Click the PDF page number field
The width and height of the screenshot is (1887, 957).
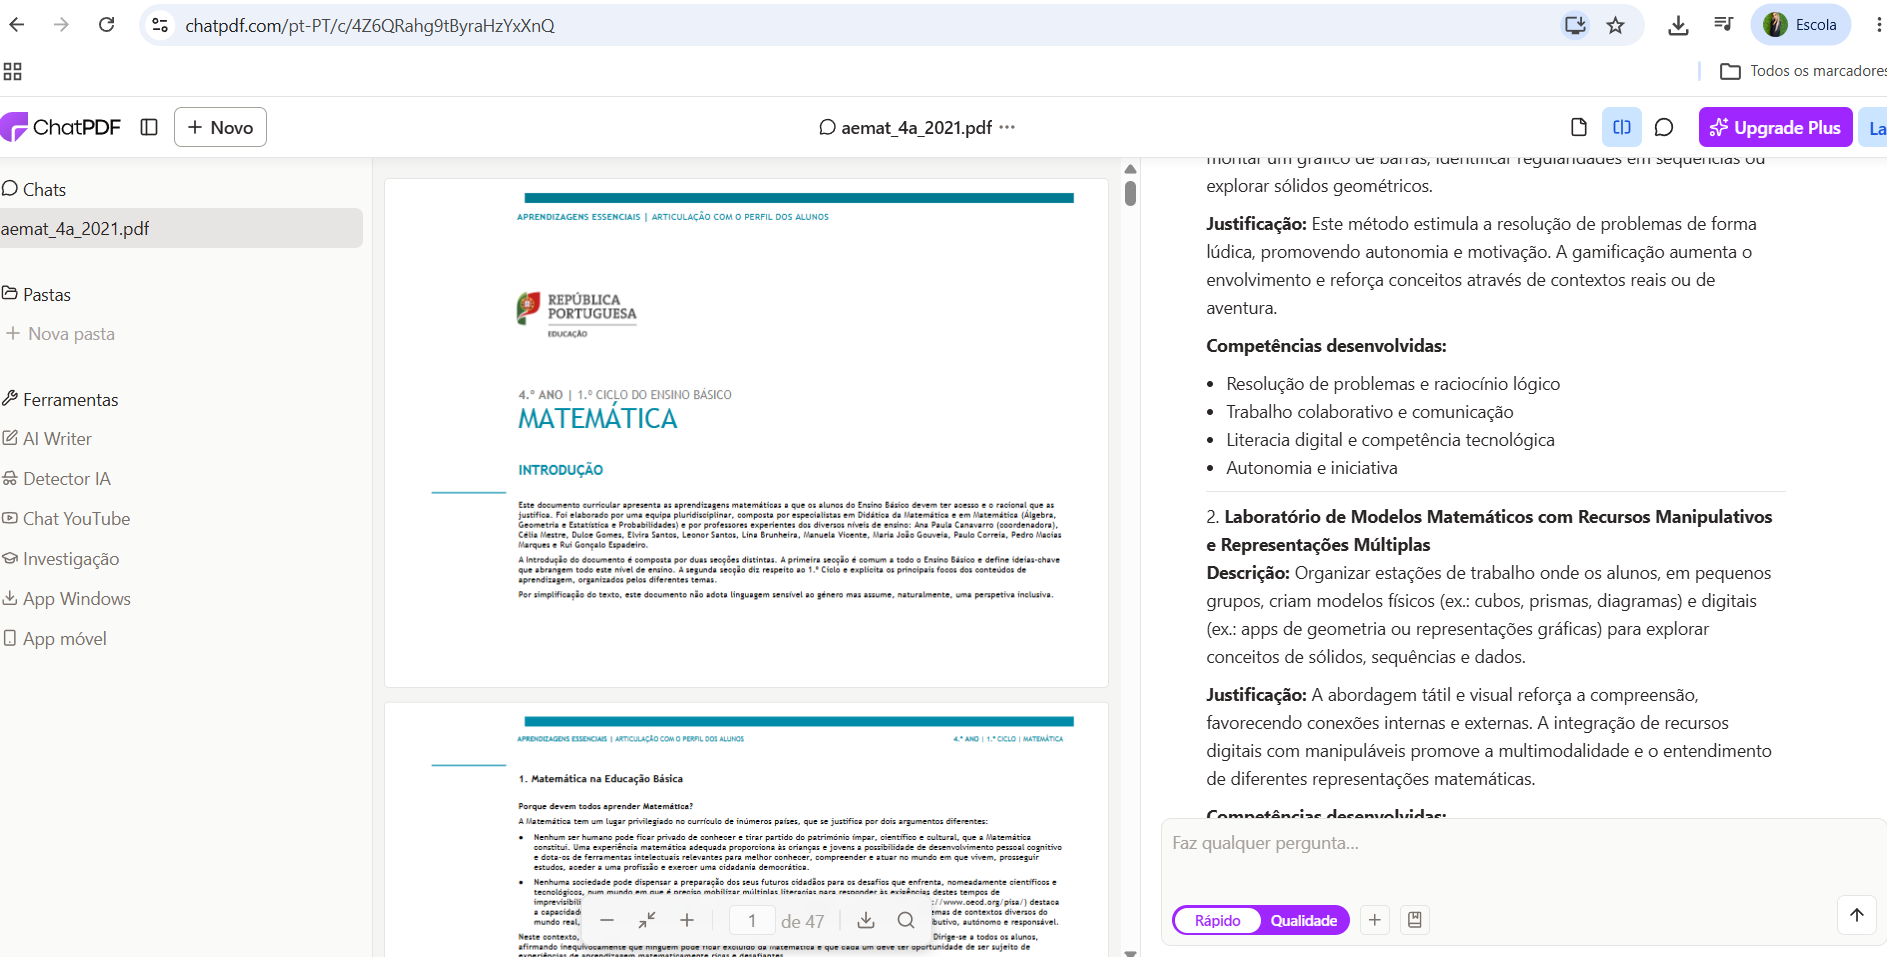(752, 921)
